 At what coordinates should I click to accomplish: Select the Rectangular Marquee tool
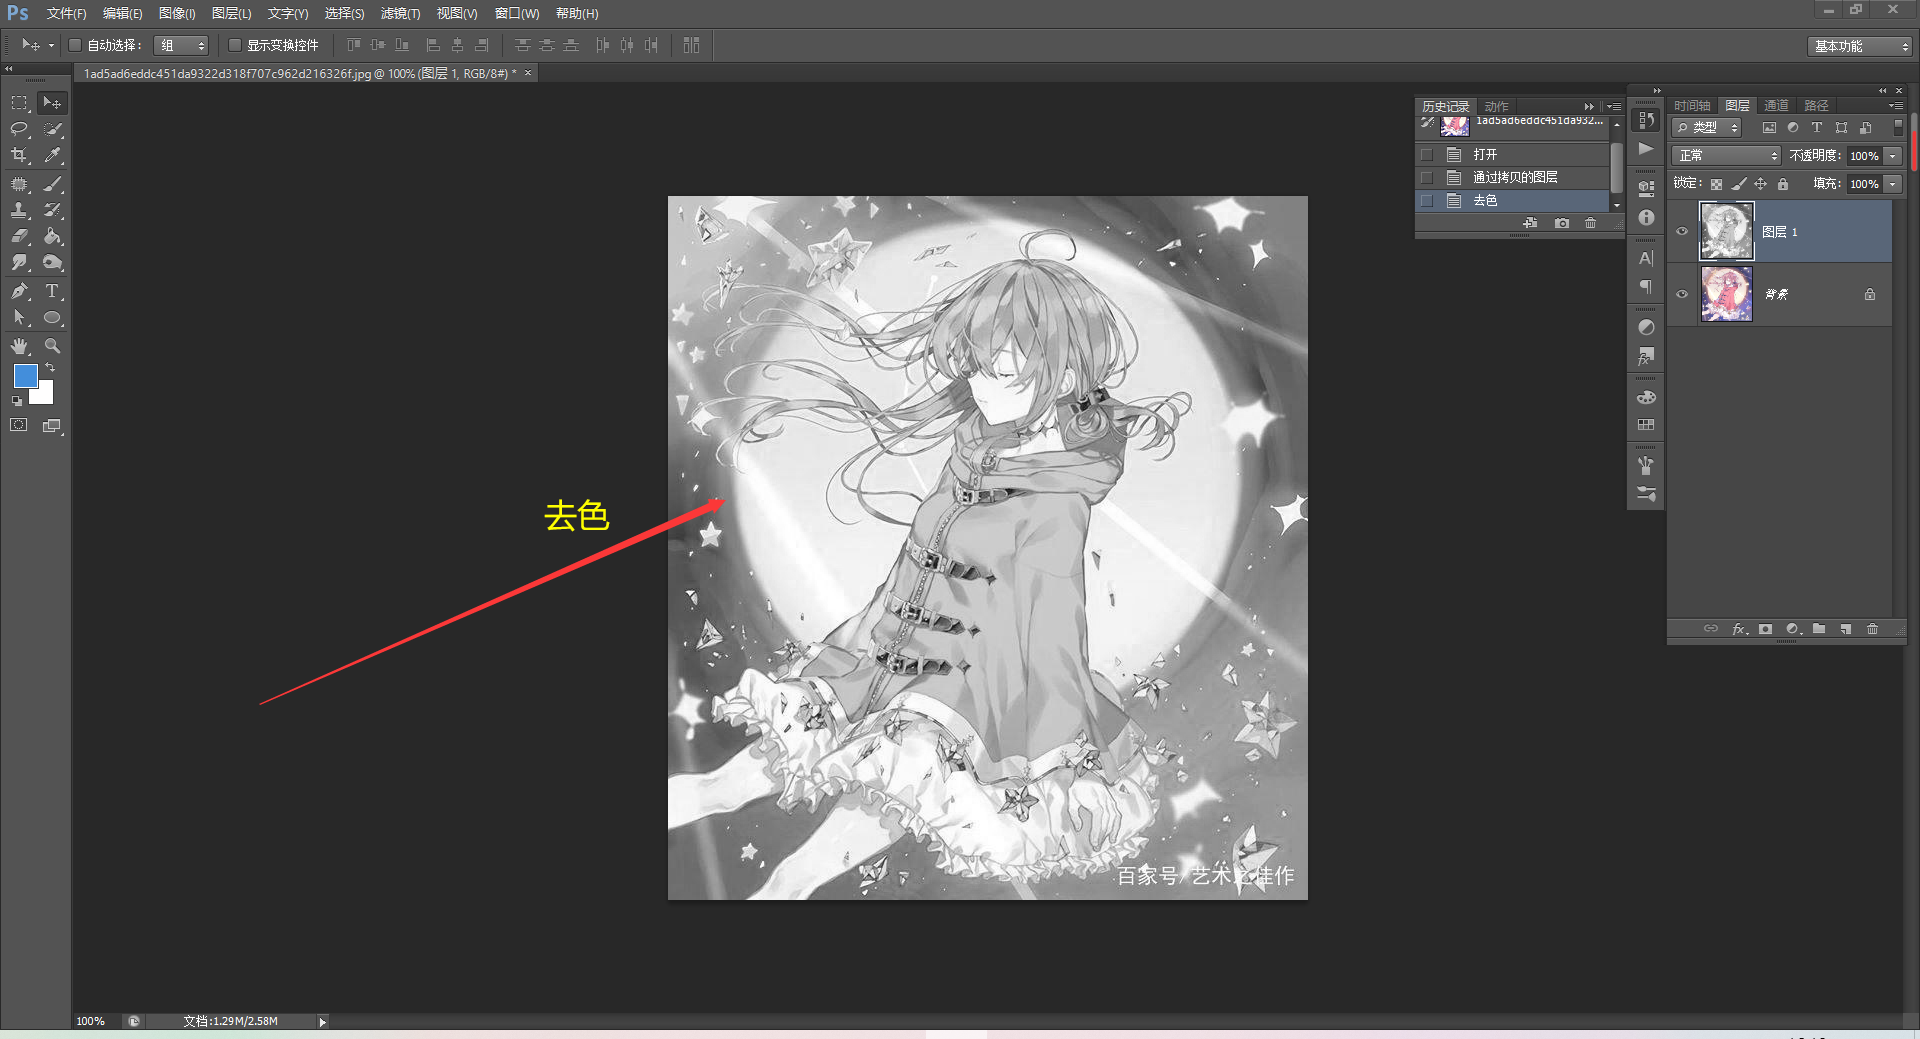[19, 102]
